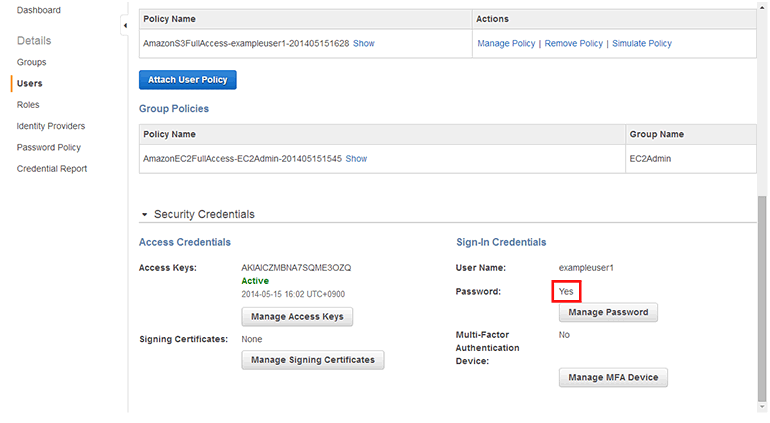This screenshot has height=423, width=770.
Task: Click the Manage Policy link
Action: click(506, 44)
